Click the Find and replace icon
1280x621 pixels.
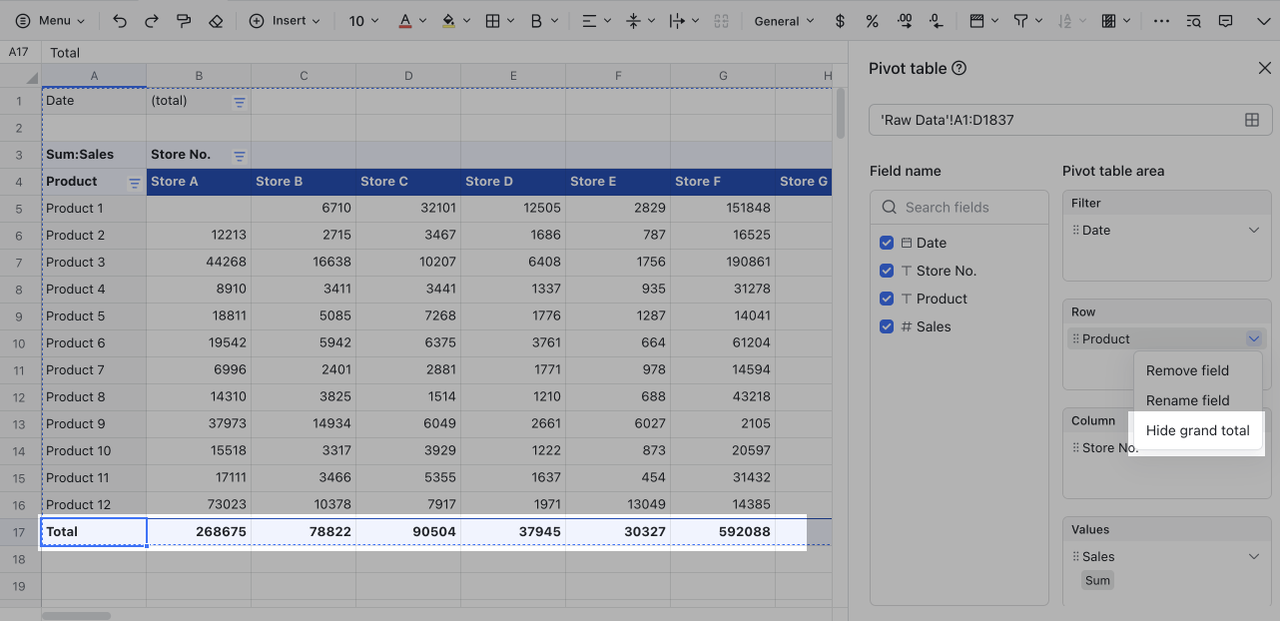(x=1193, y=21)
